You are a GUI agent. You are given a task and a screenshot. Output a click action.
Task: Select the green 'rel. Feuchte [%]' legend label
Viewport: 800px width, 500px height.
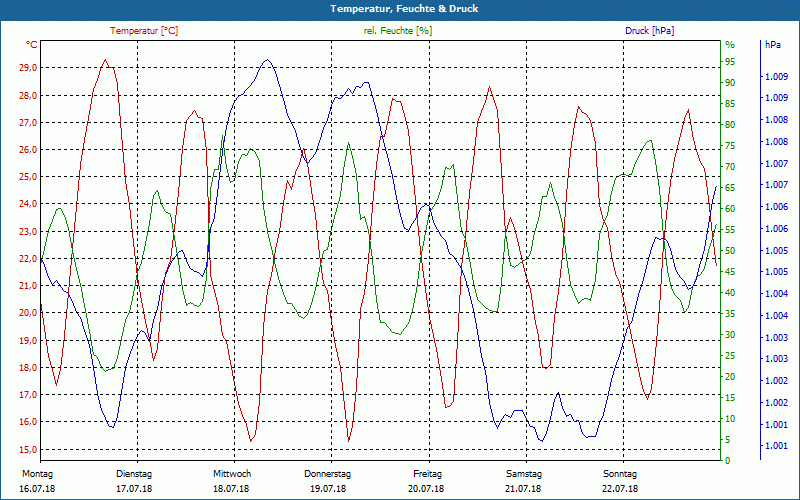click(397, 31)
